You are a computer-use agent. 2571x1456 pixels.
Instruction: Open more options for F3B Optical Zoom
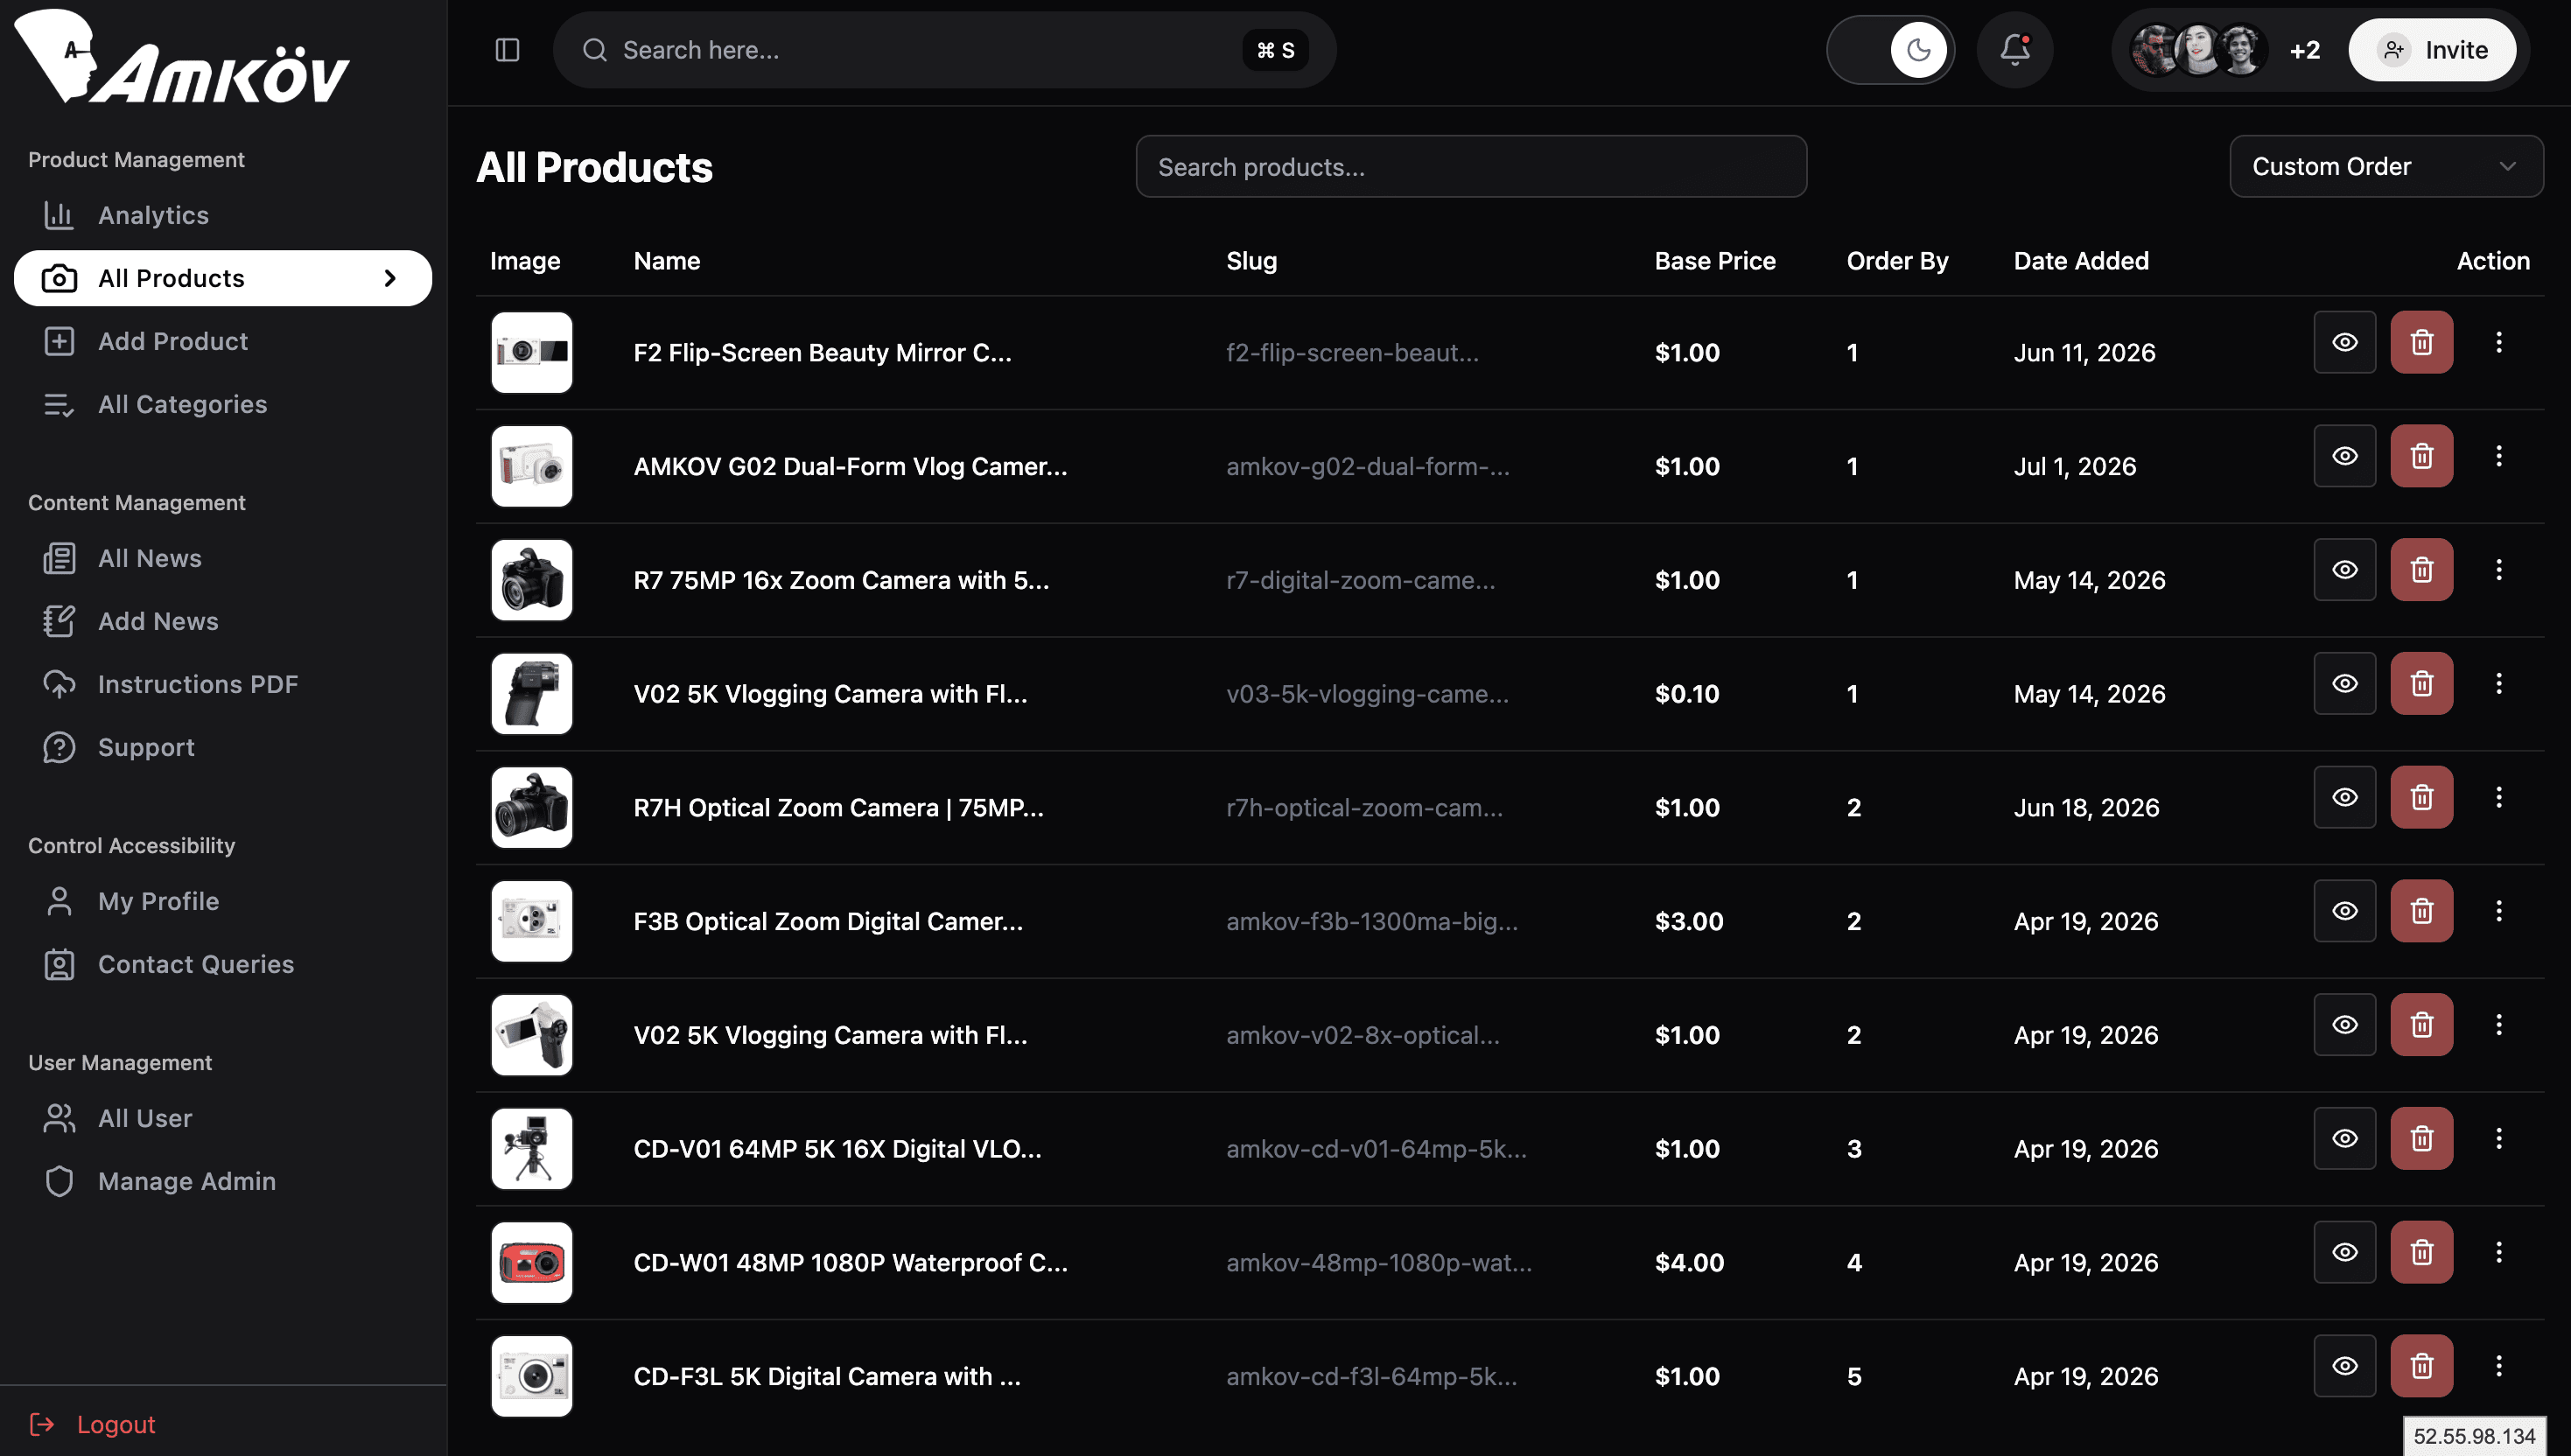pyautogui.click(x=2498, y=912)
